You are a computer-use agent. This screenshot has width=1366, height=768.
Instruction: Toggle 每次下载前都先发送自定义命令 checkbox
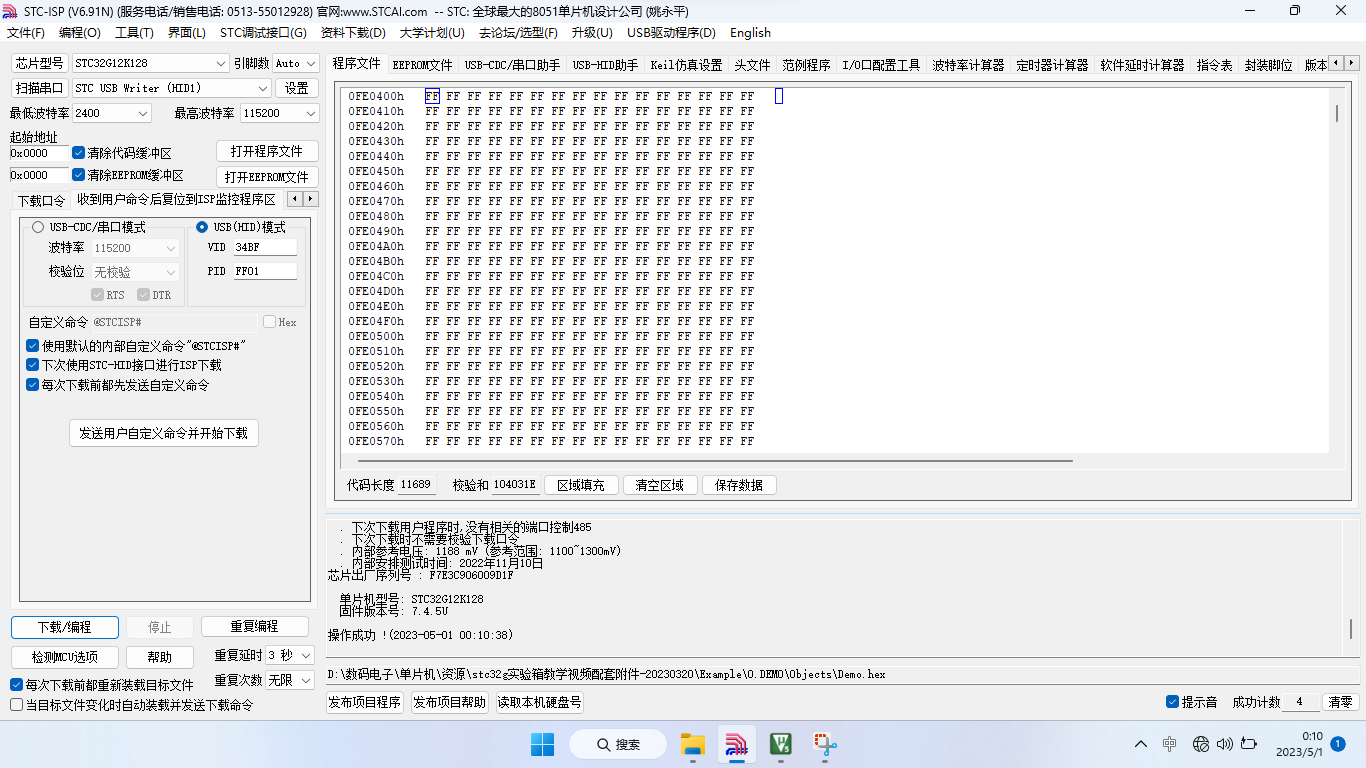point(33,385)
